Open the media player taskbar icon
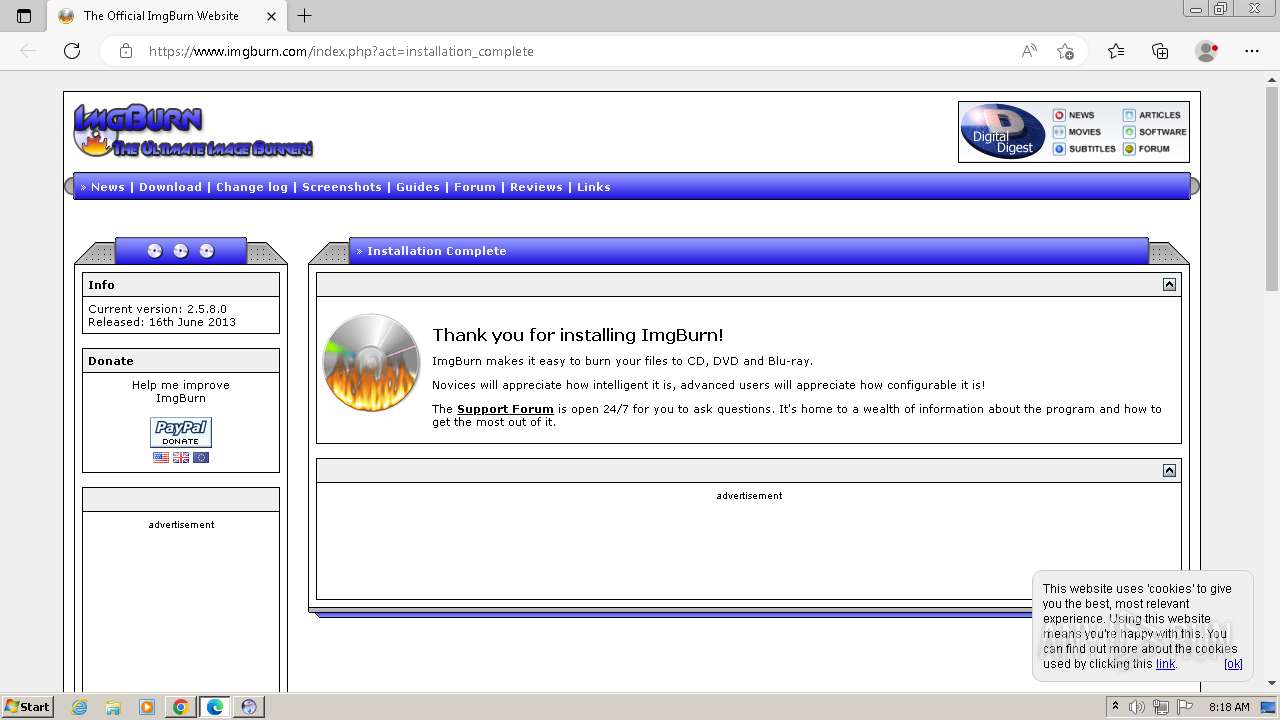The image size is (1280, 720). [x=147, y=707]
